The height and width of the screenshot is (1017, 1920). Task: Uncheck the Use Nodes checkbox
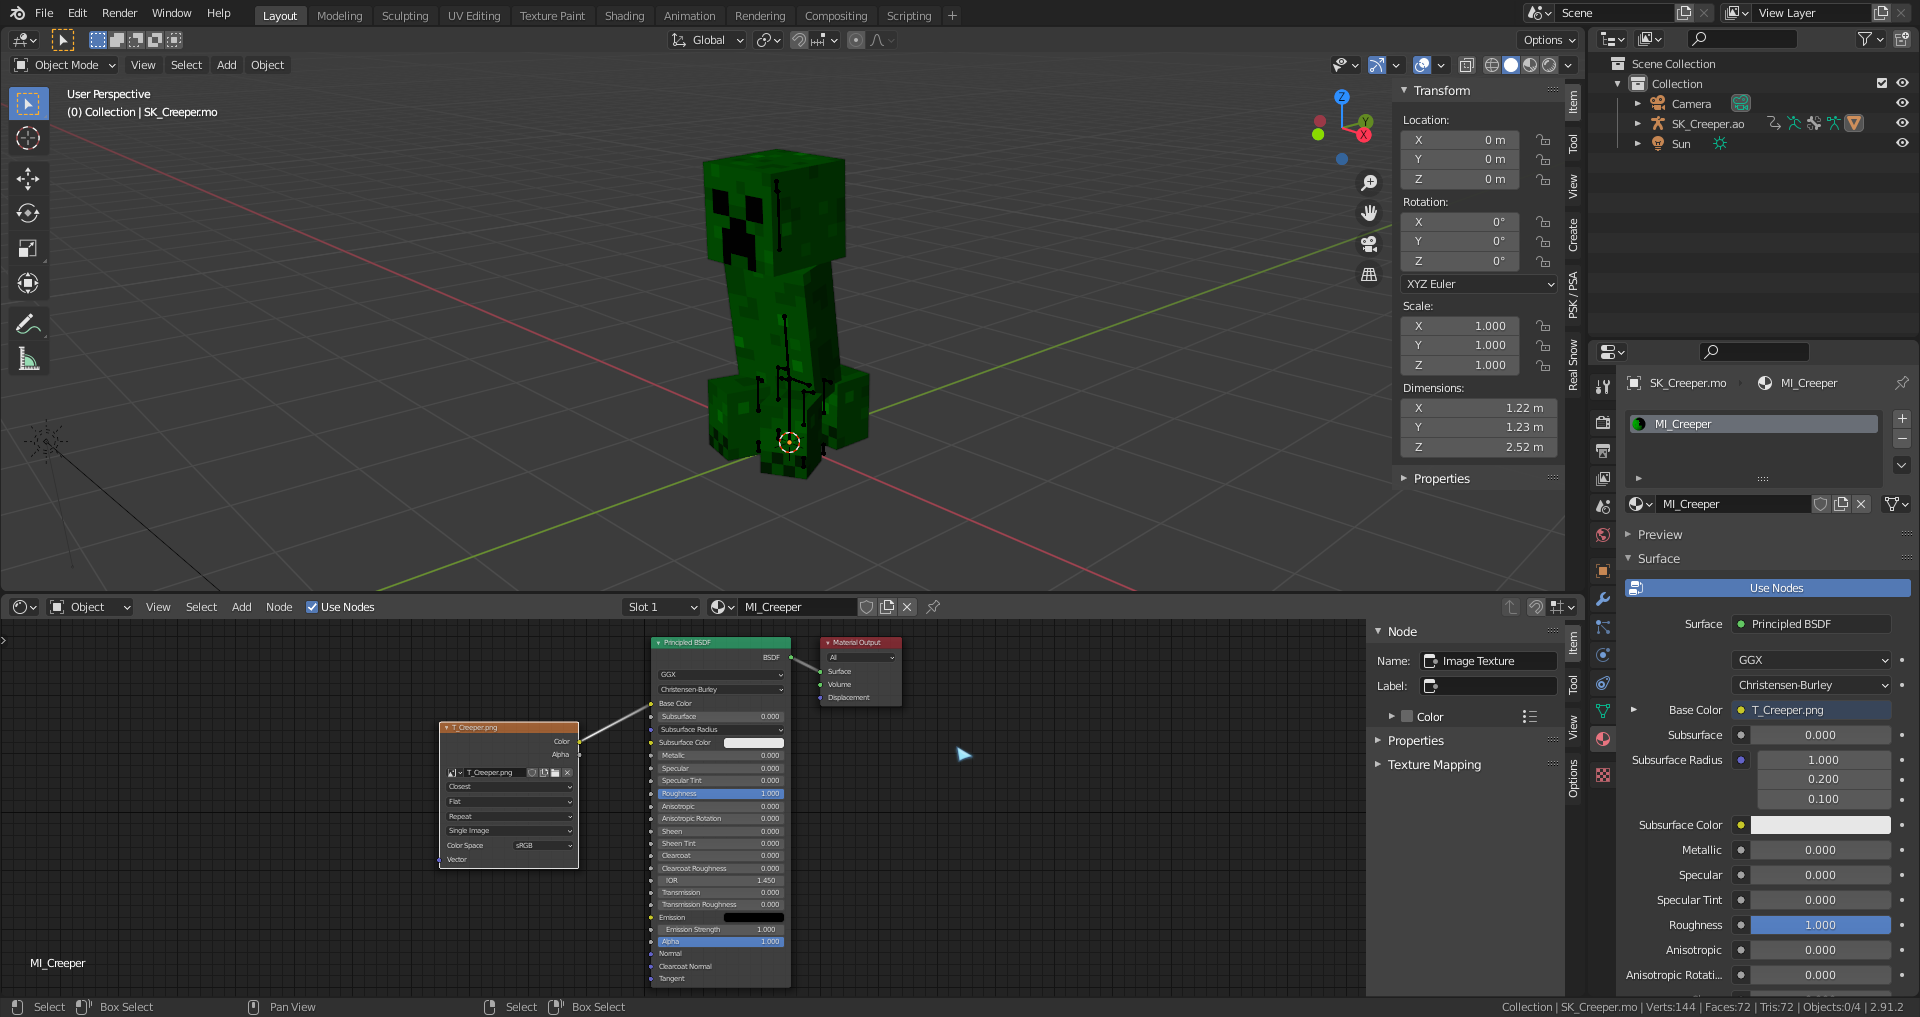point(312,607)
